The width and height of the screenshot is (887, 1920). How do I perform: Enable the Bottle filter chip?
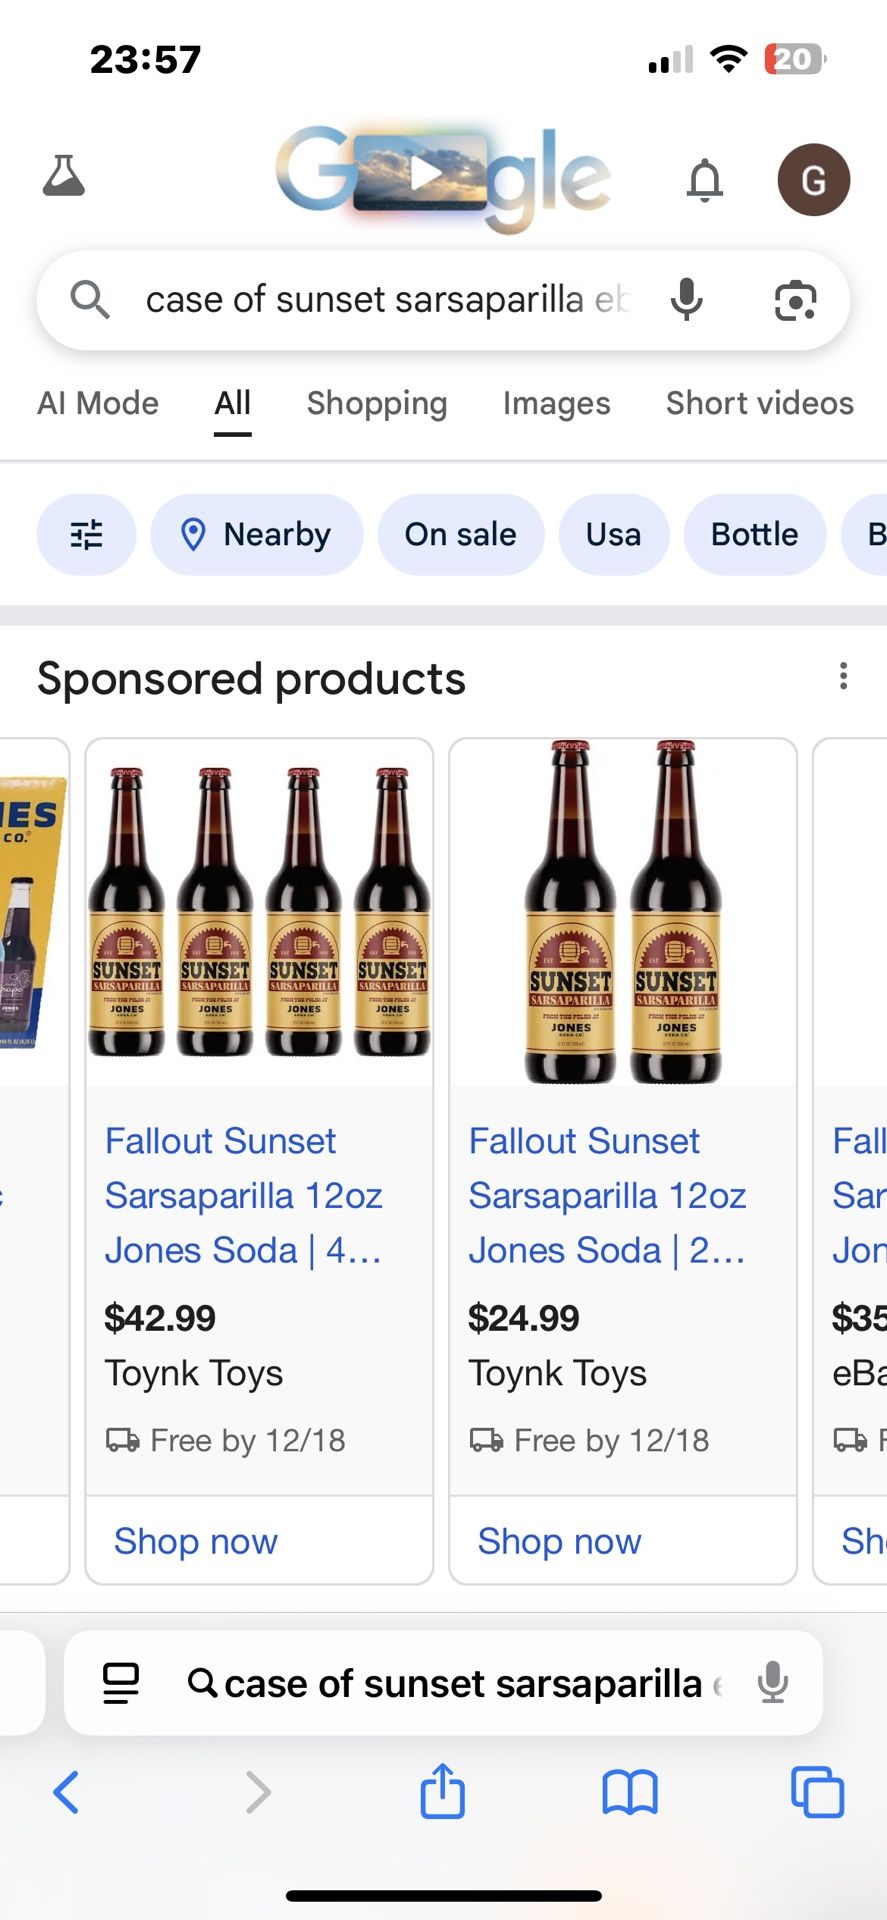coord(755,535)
